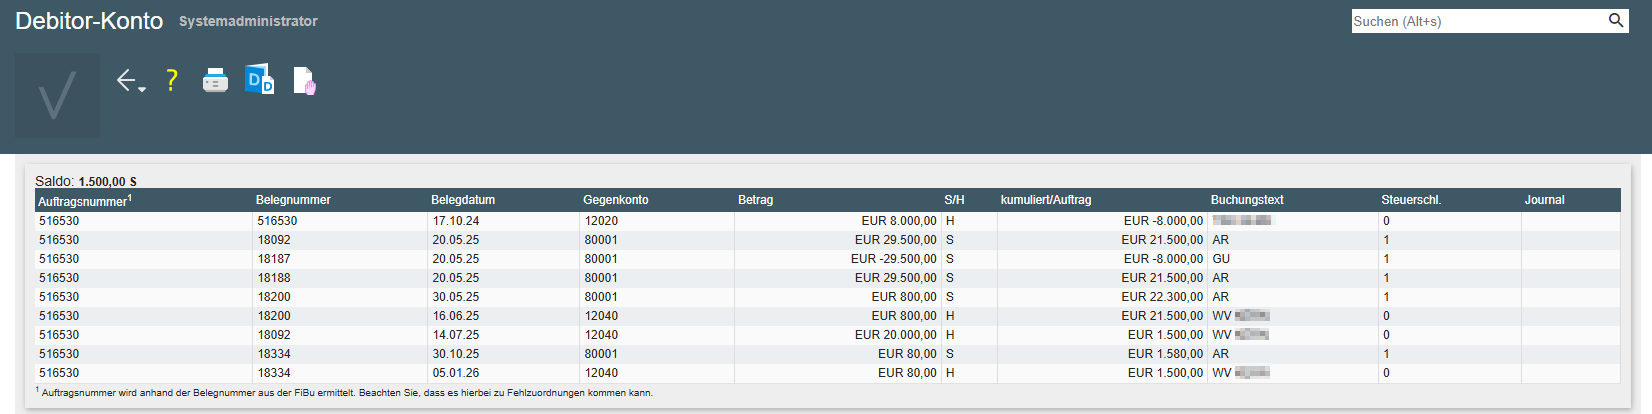Viewport: 1652px width, 414px height.
Task: Click the magnifier search icon
Action: pyautogui.click(x=1615, y=21)
